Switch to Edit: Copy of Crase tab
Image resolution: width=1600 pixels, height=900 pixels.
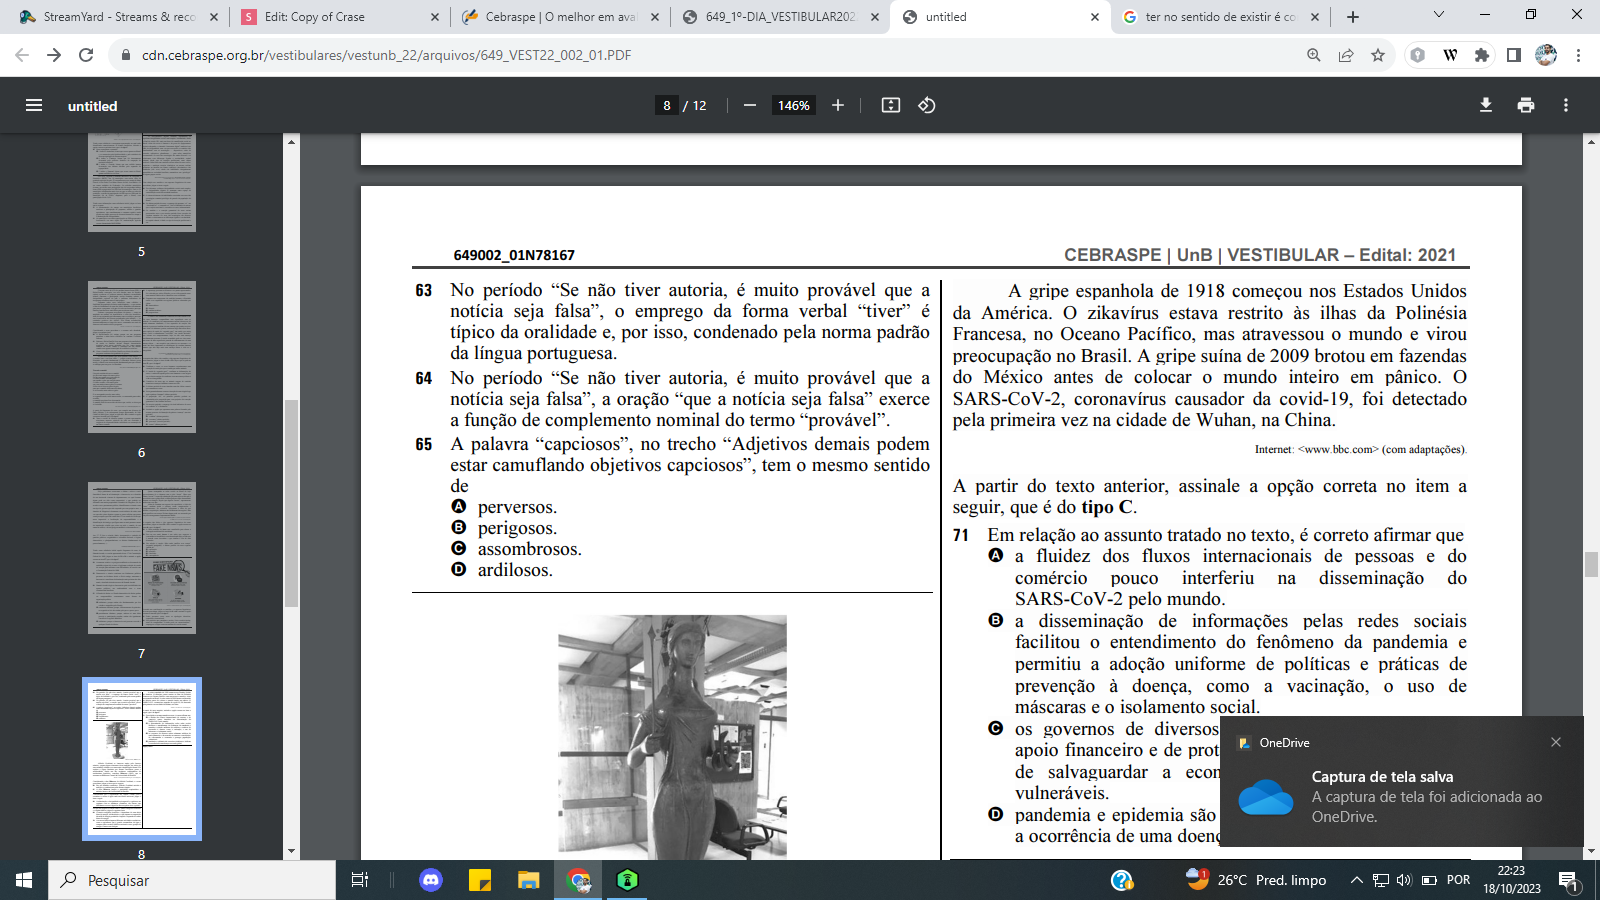pos(340,17)
